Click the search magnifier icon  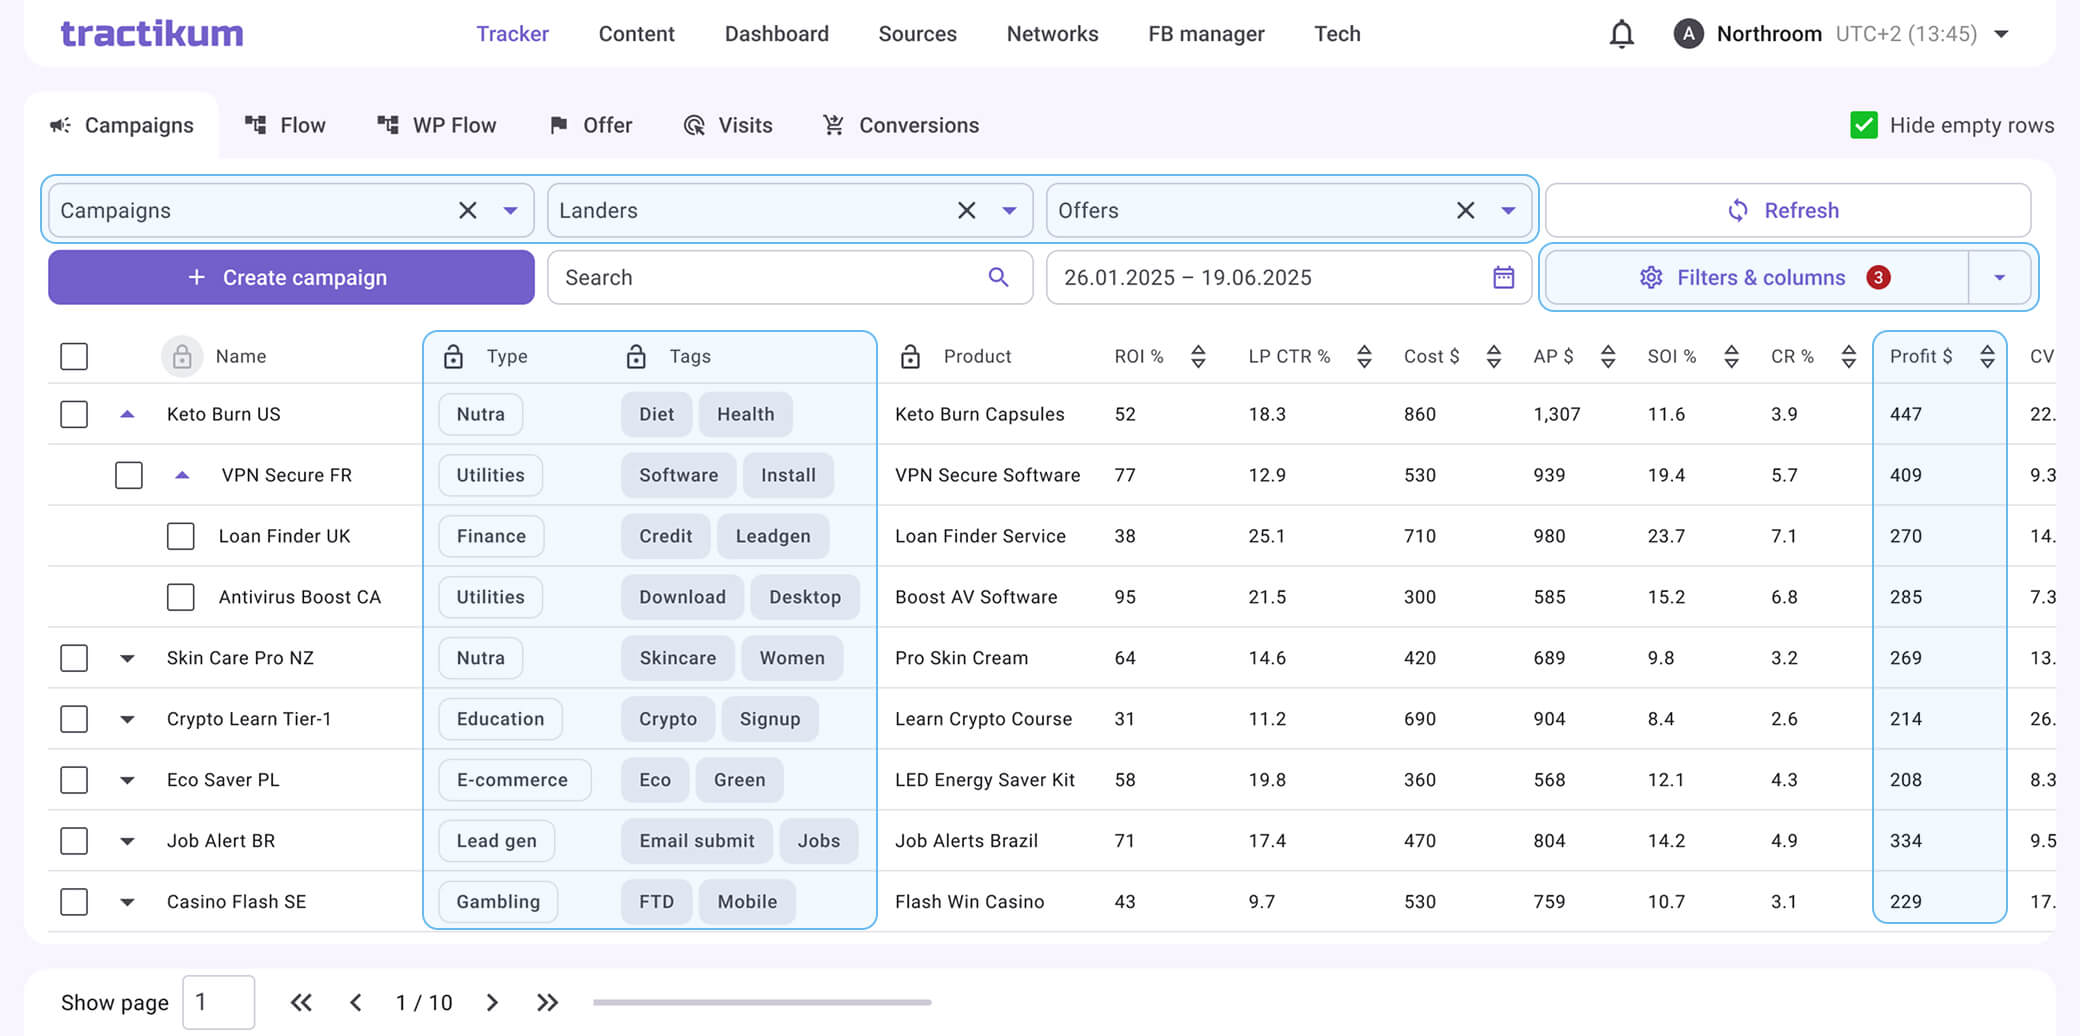click(998, 277)
